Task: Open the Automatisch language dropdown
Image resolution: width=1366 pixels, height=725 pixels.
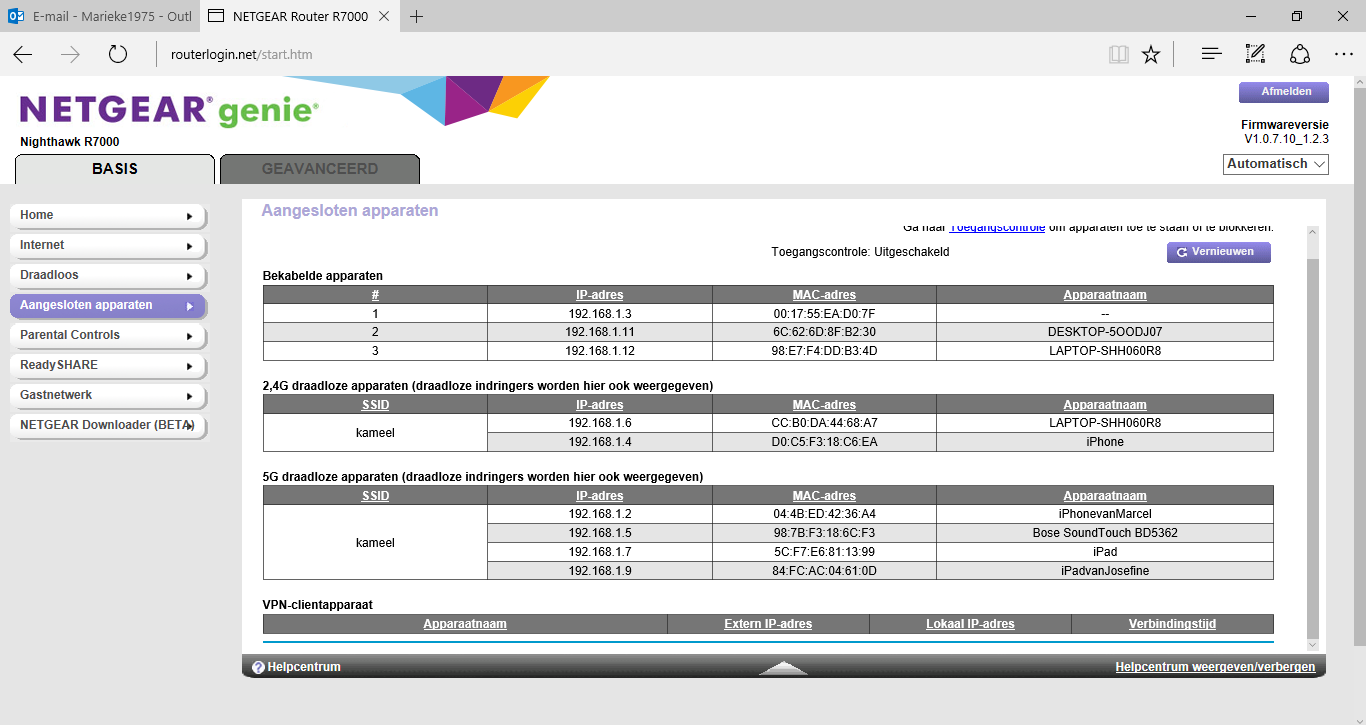Action: pos(1276,164)
